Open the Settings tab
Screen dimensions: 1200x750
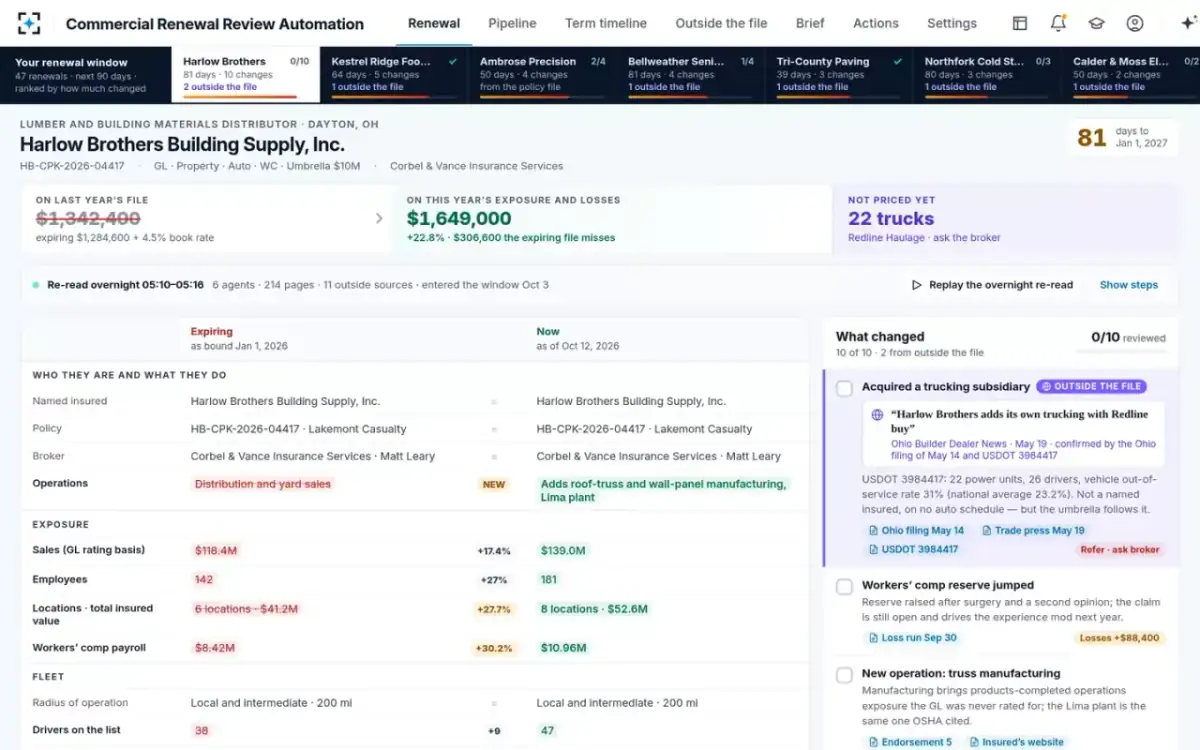click(952, 23)
